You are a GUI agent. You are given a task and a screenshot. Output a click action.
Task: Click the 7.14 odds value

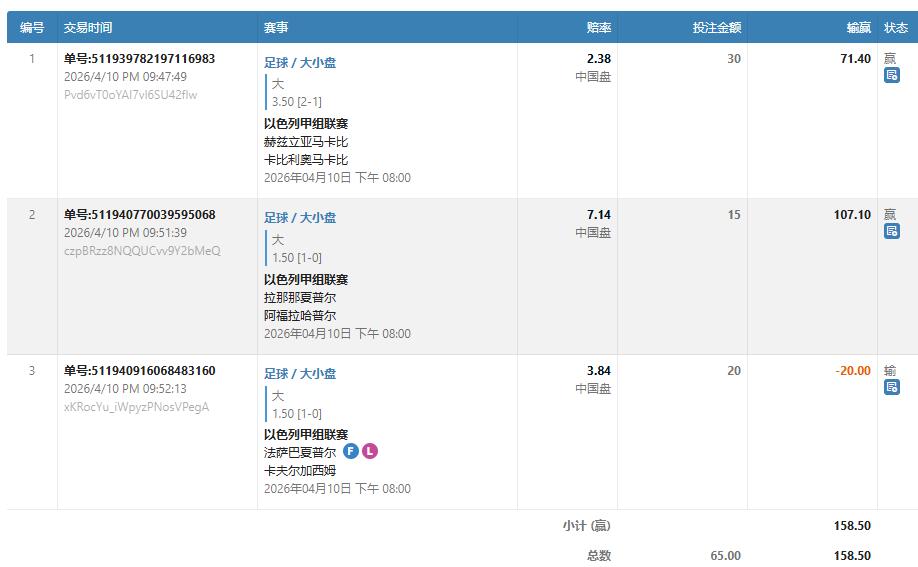[x=598, y=215]
